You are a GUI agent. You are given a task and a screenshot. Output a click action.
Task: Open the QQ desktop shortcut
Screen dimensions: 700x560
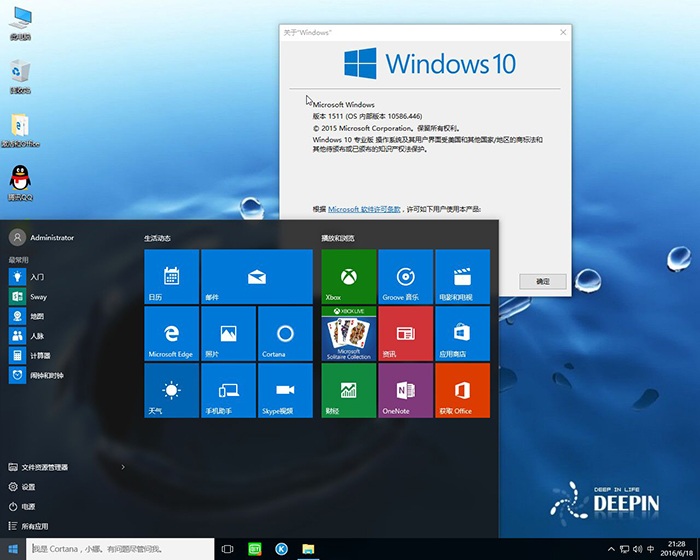pyautogui.click(x=20, y=182)
